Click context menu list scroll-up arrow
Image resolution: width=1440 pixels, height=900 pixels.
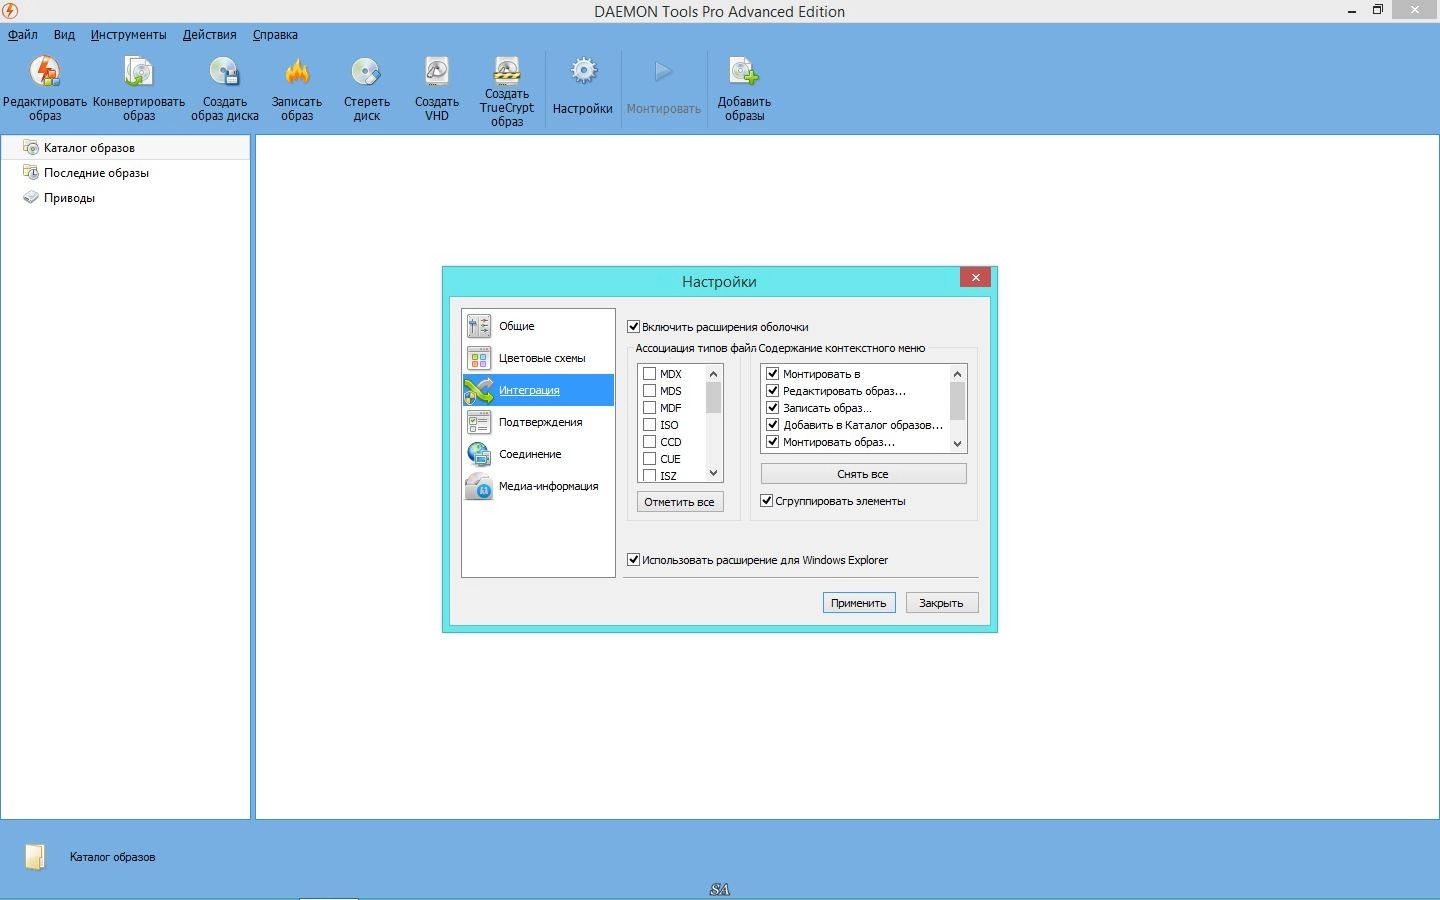pos(957,374)
